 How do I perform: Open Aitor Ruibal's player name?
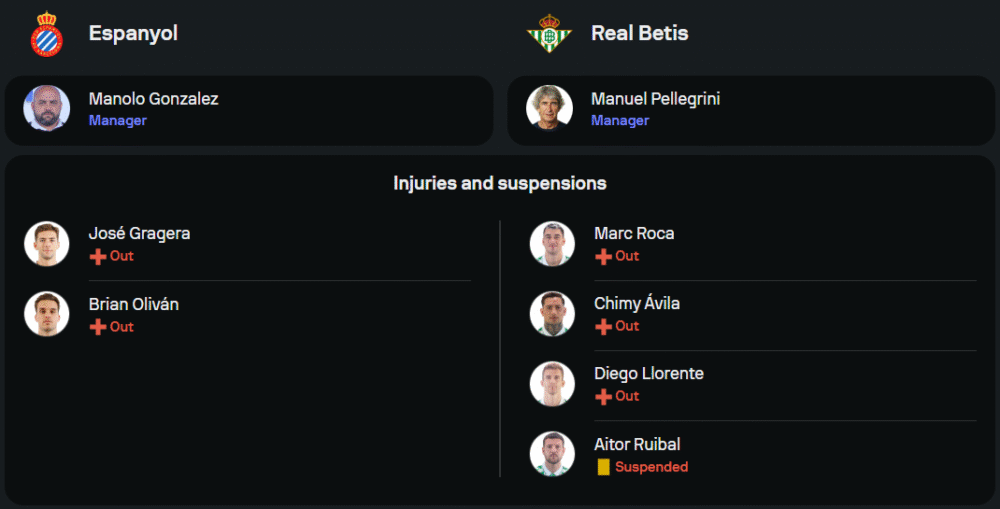(x=637, y=444)
